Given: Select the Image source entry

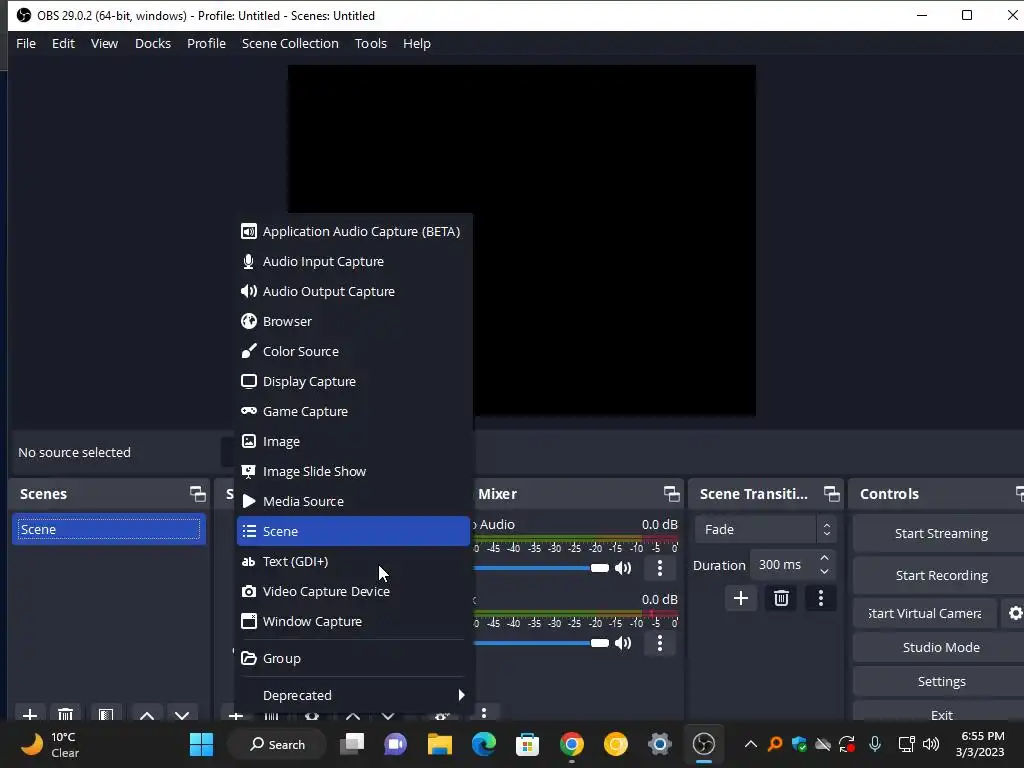Looking at the screenshot, I should point(353,441).
